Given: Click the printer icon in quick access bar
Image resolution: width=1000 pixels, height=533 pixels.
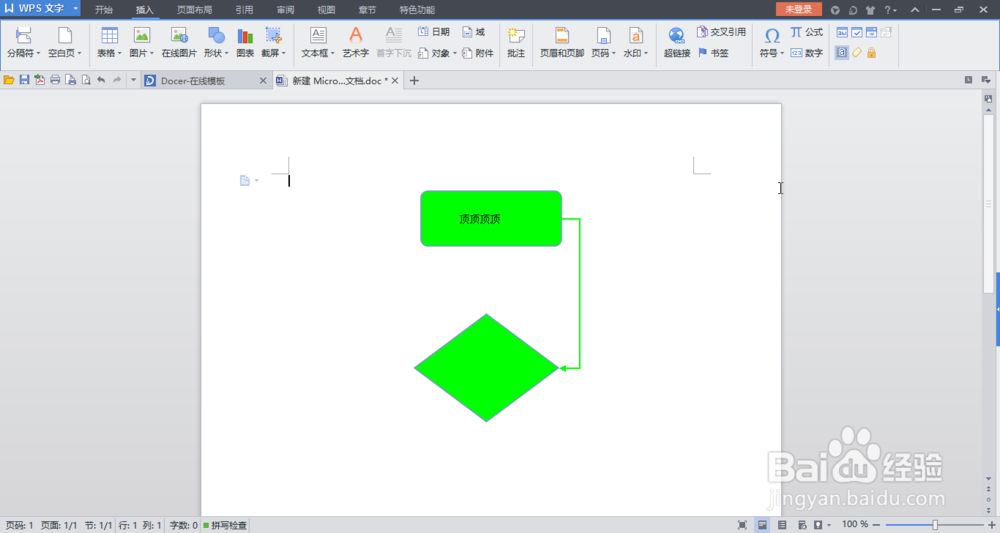Looking at the screenshot, I should [x=55, y=80].
